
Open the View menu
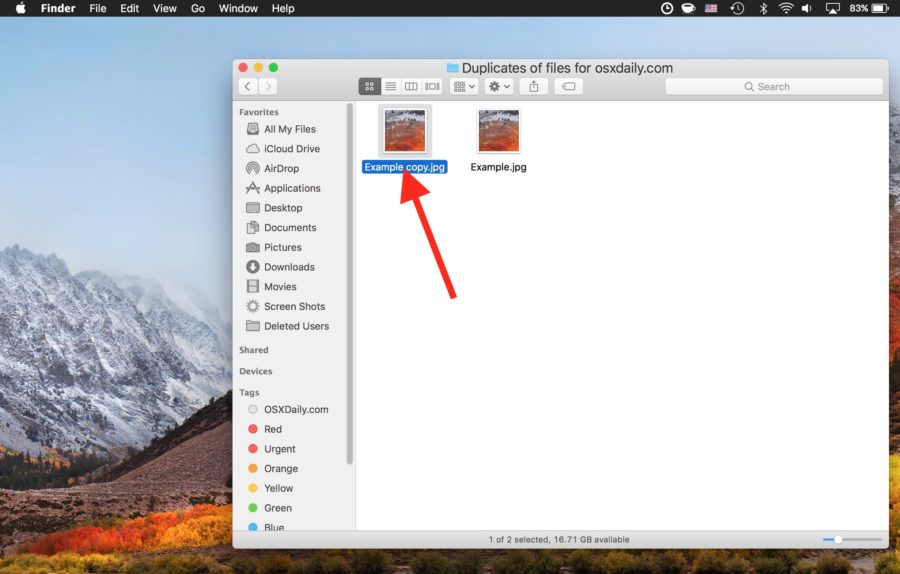[165, 8]
